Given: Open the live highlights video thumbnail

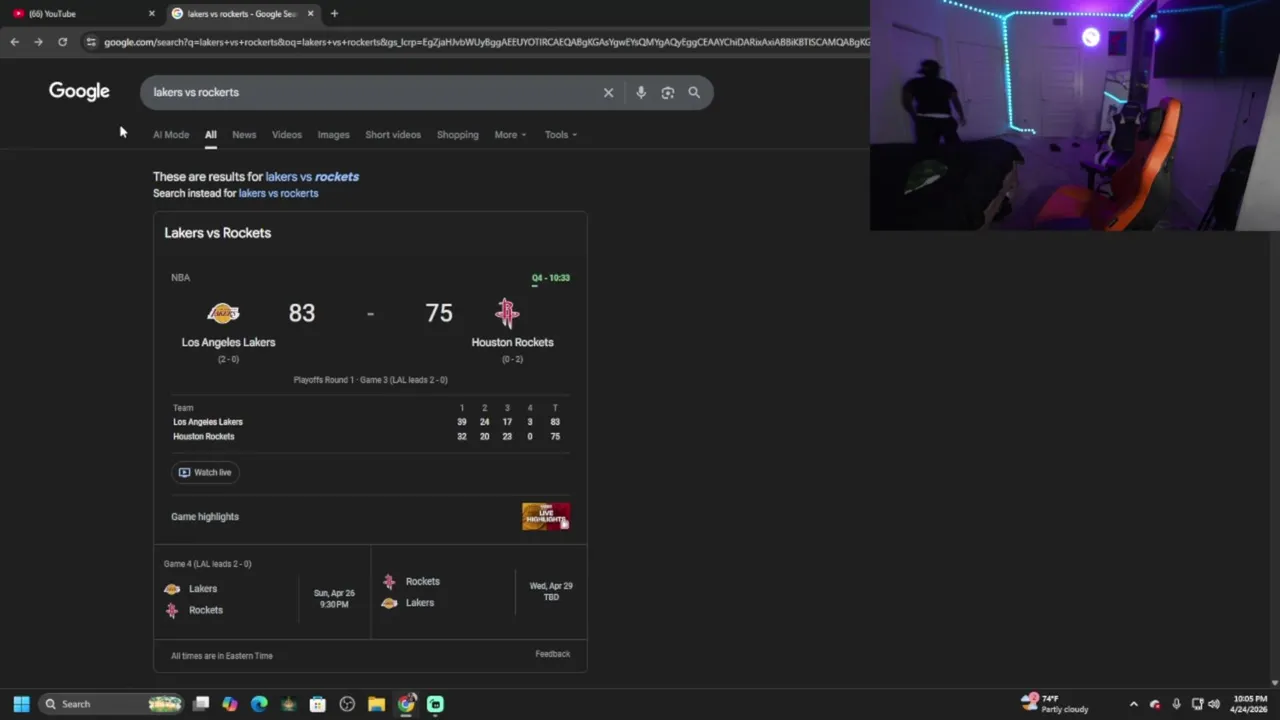Looking at the screenshot, I should 546,516.
